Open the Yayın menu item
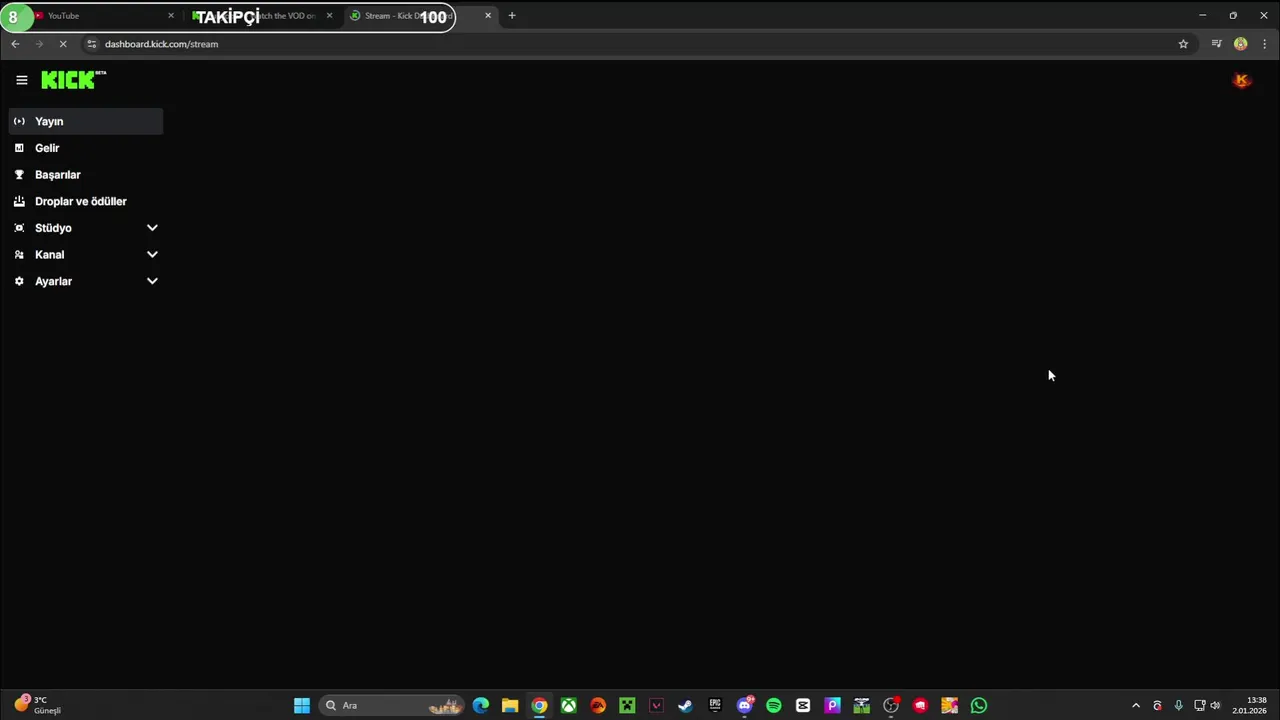 point(86,121)
